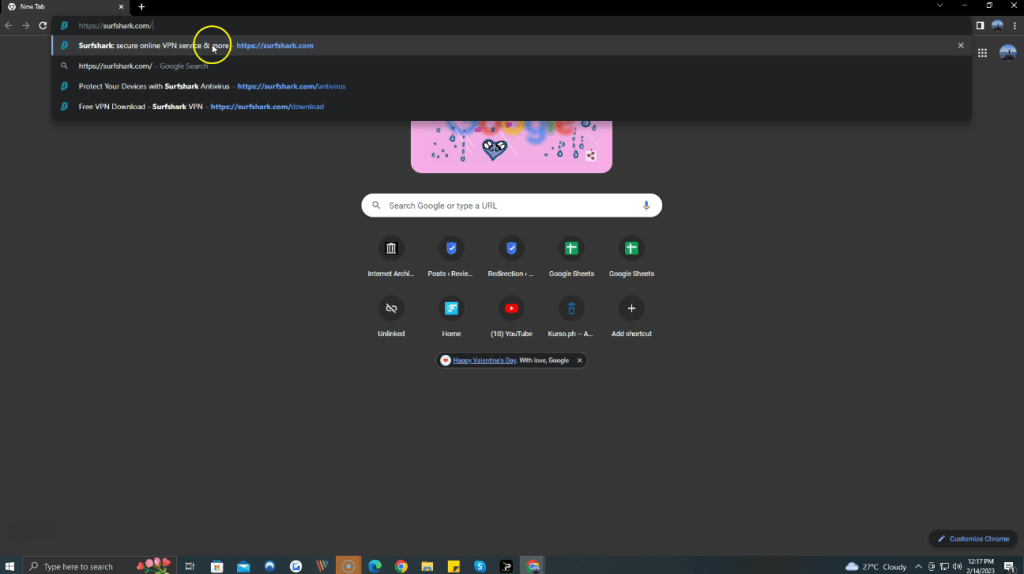This screenshot has width=1024, height=574.
Task: Open Skype from the taskbar
Action: coord(480,566)
